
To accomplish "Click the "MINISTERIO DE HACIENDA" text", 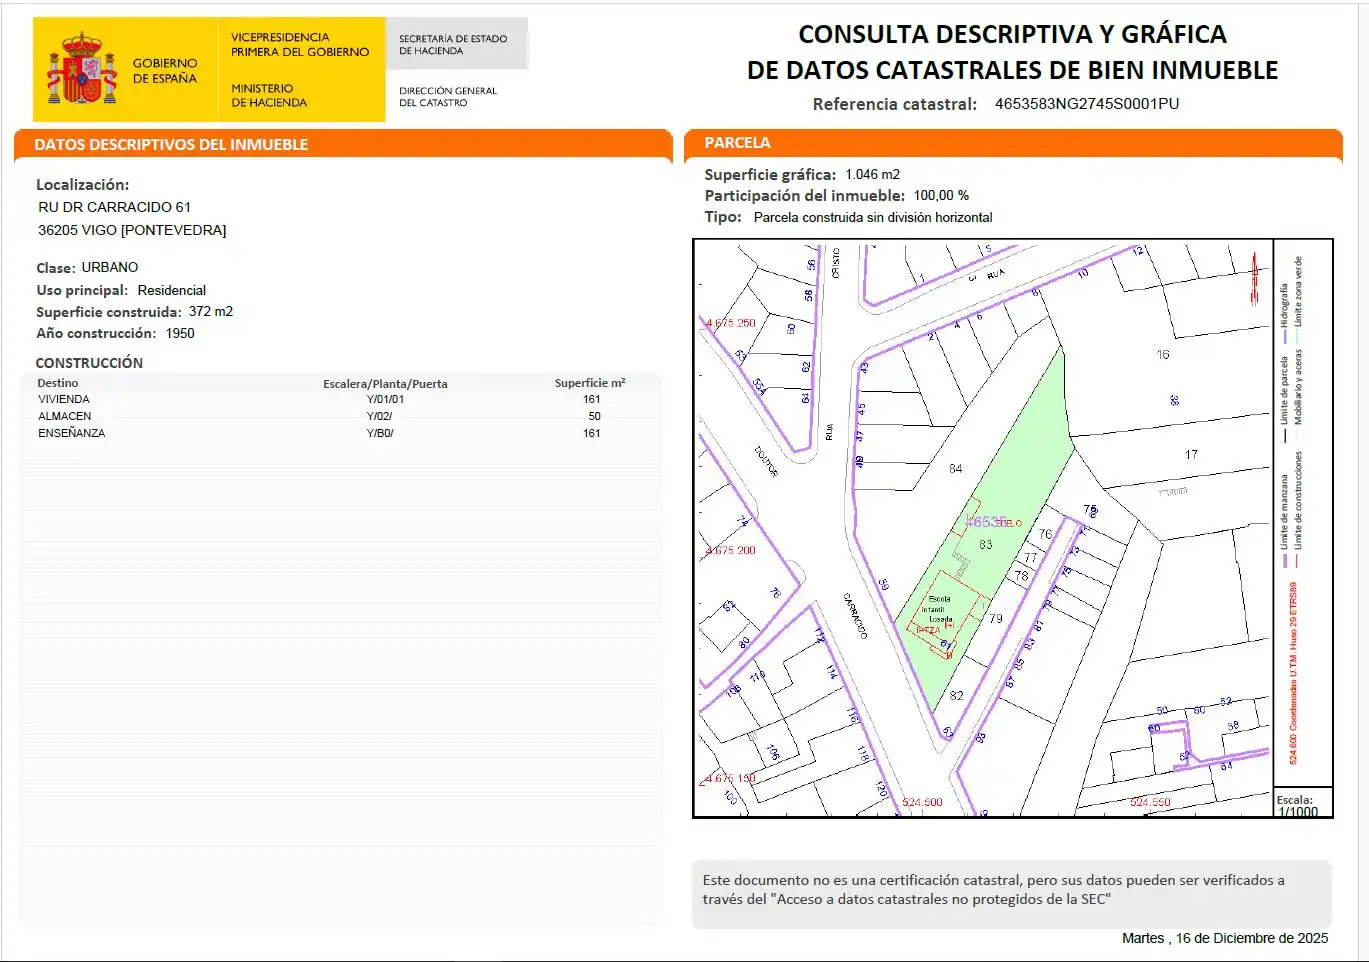I will click(x=269, y=96).
